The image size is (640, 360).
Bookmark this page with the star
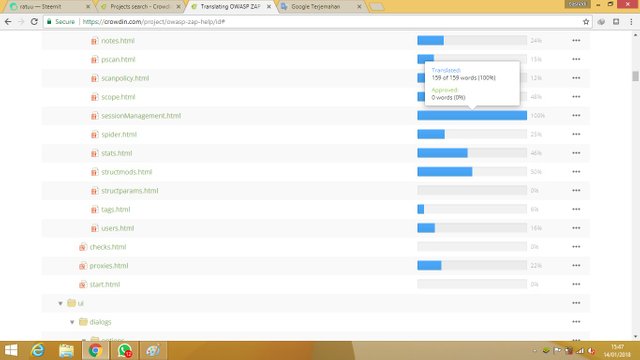coord(586,22)
